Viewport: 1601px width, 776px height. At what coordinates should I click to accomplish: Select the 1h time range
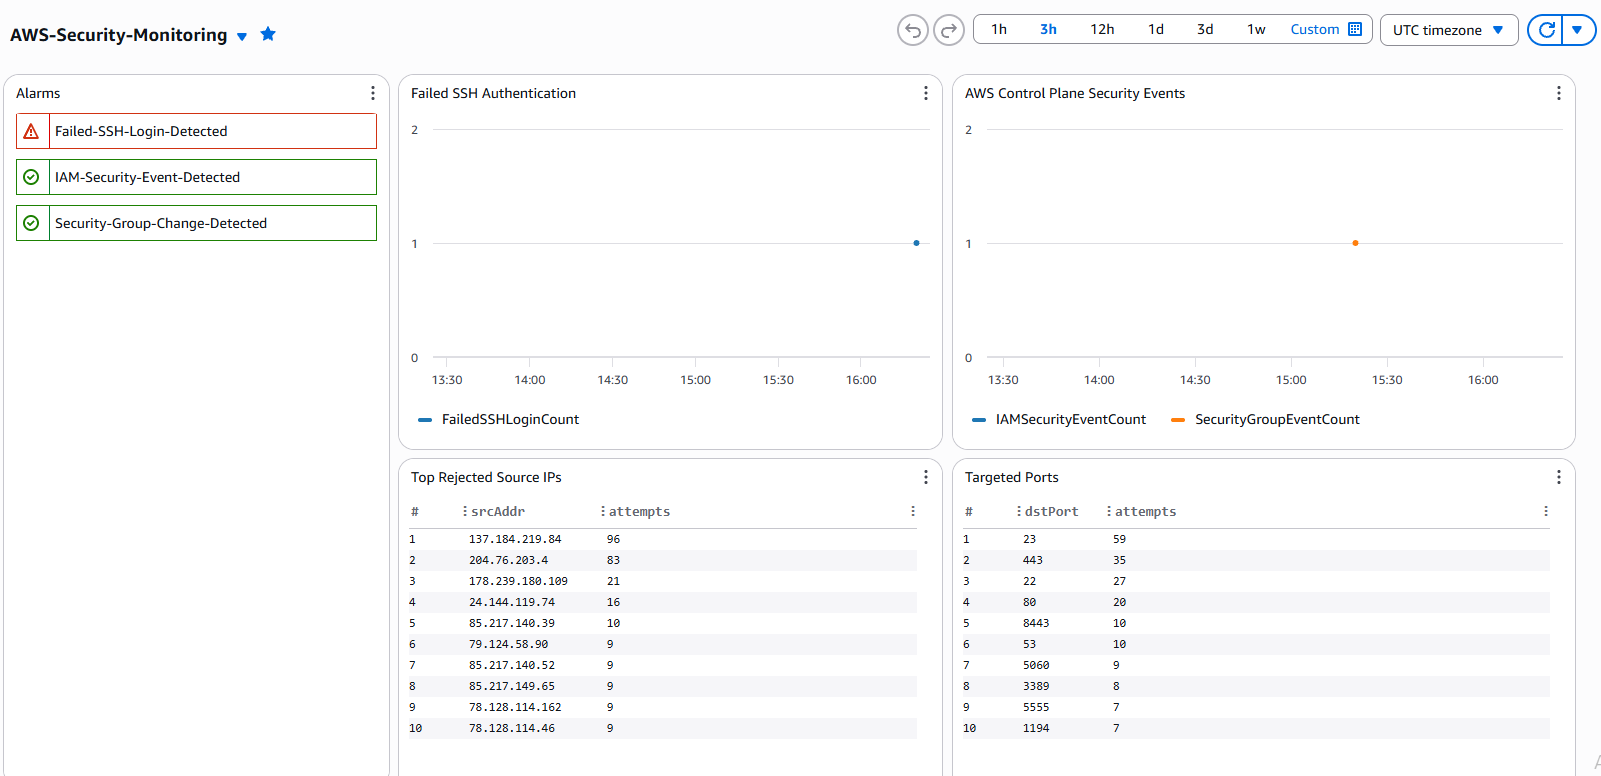click(999, 30)
